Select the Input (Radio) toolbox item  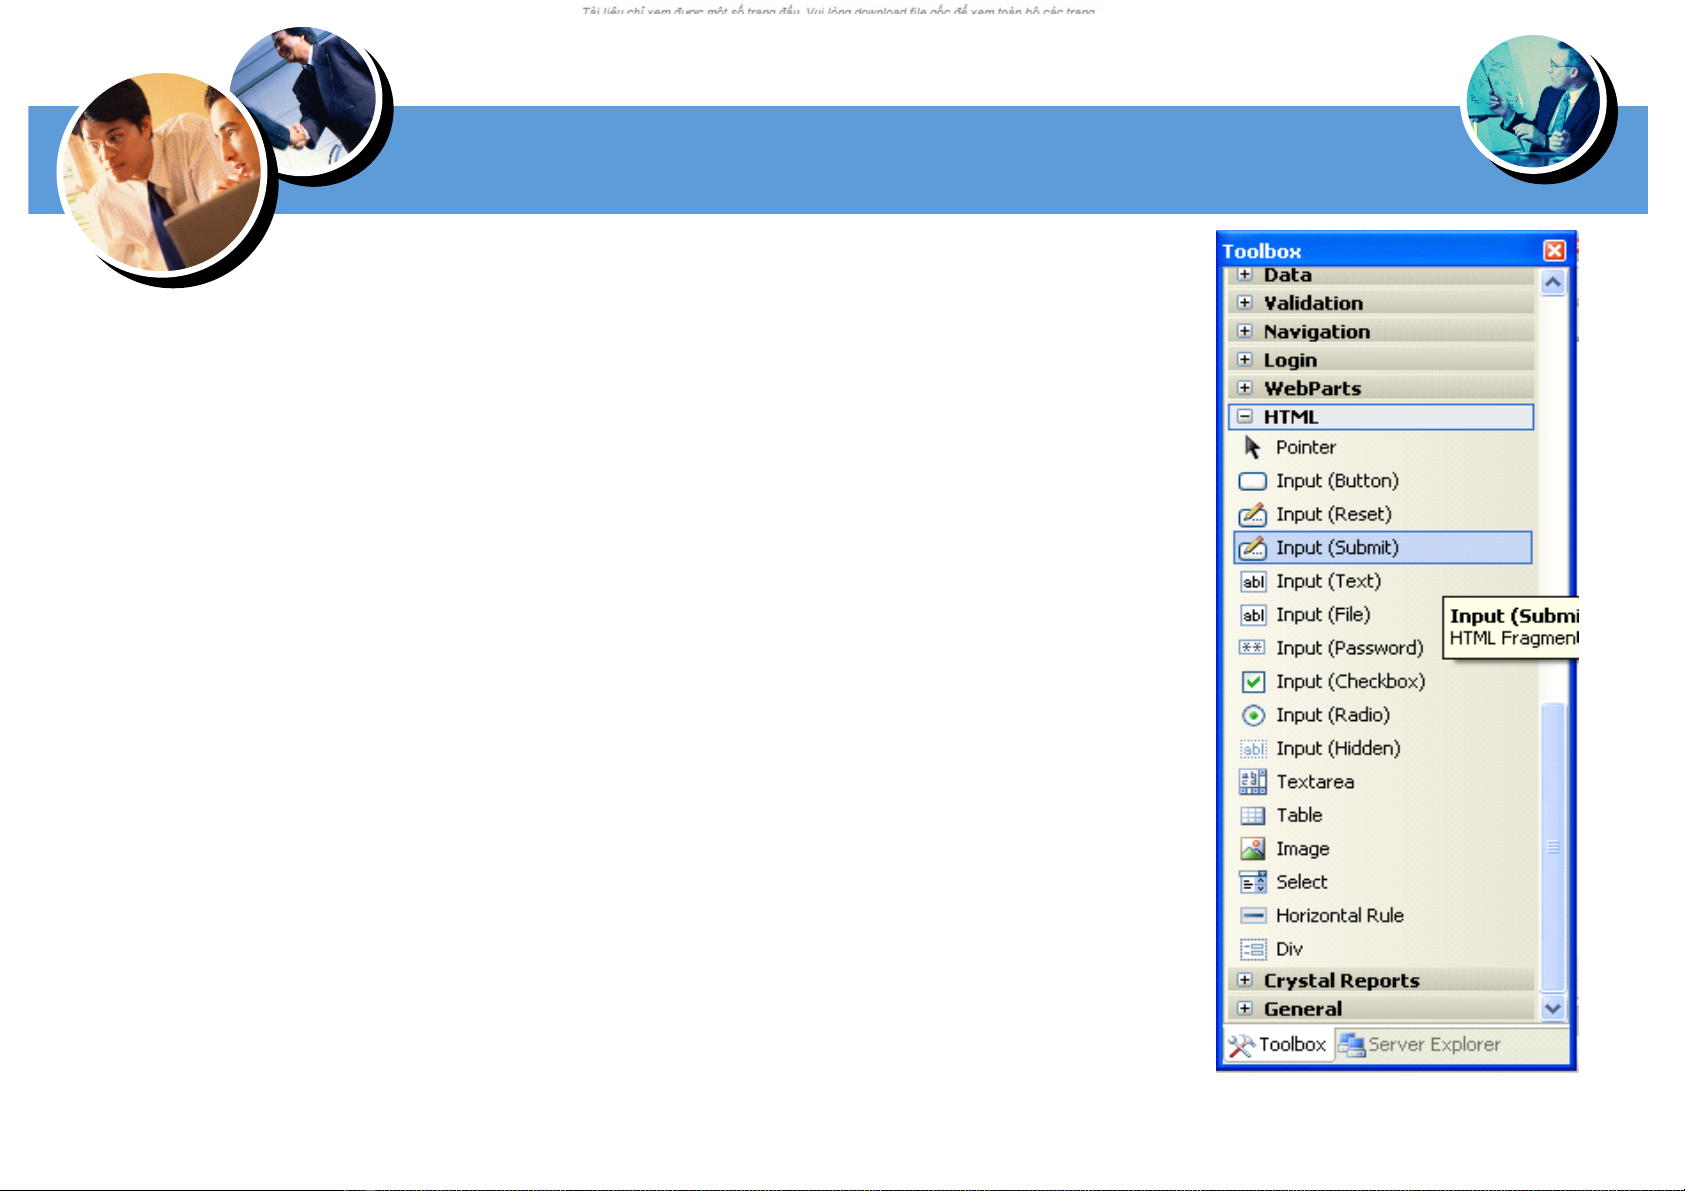(x=1332, y=715)
